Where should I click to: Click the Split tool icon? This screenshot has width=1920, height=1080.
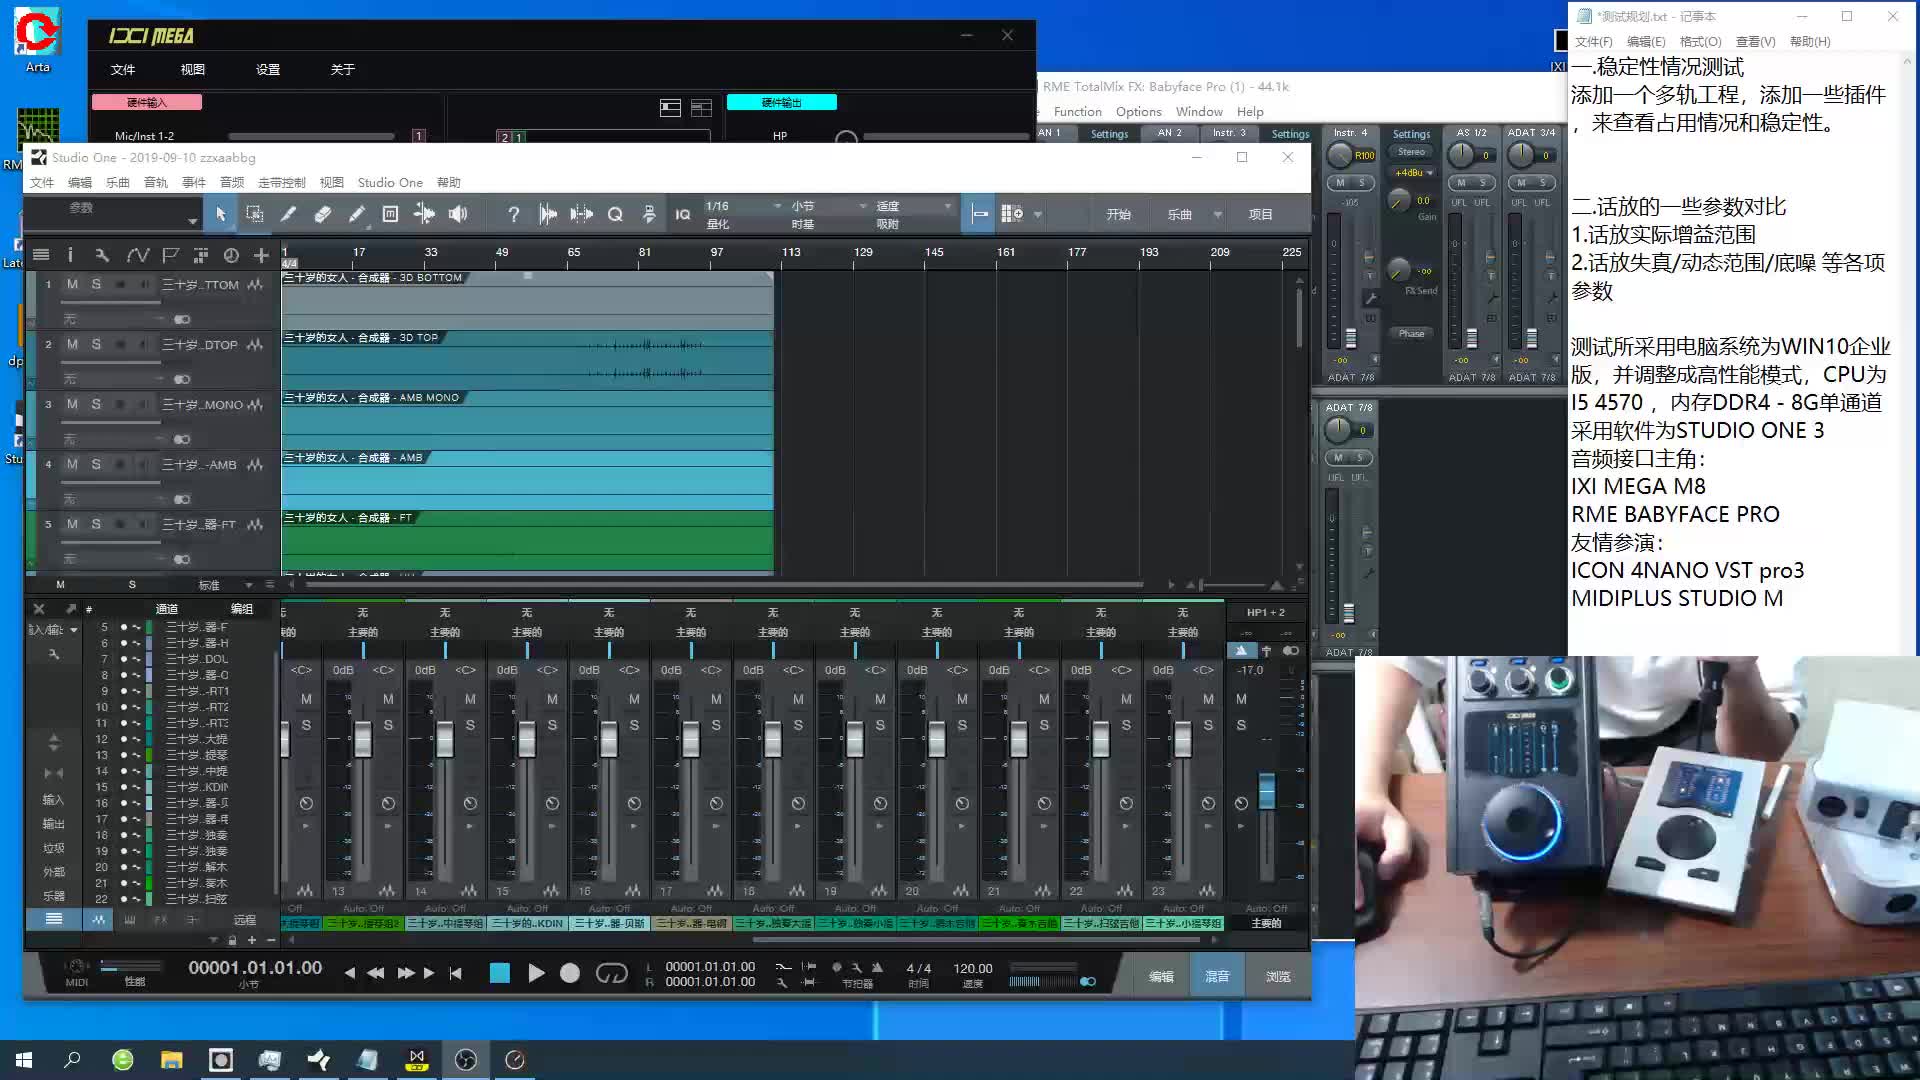(288, 214)
